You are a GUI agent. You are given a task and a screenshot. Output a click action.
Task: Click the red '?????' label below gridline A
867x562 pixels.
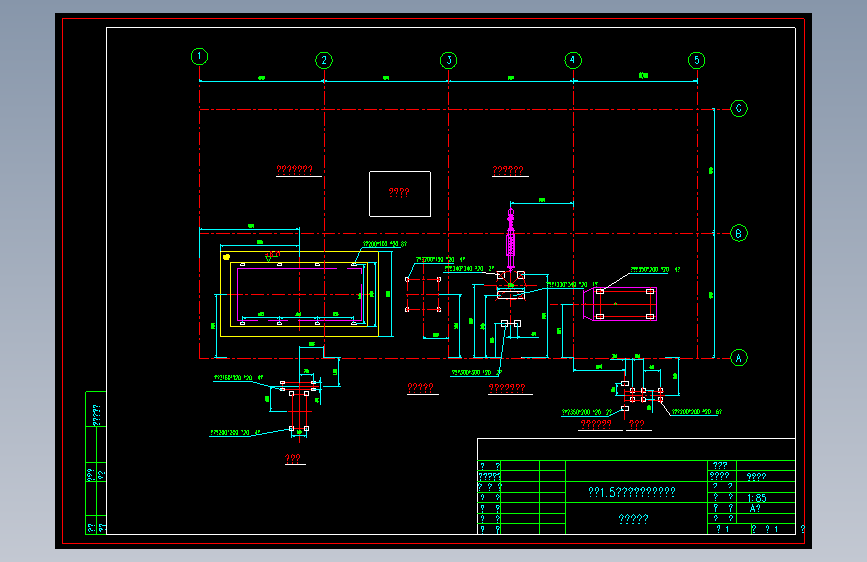(420, 388)
